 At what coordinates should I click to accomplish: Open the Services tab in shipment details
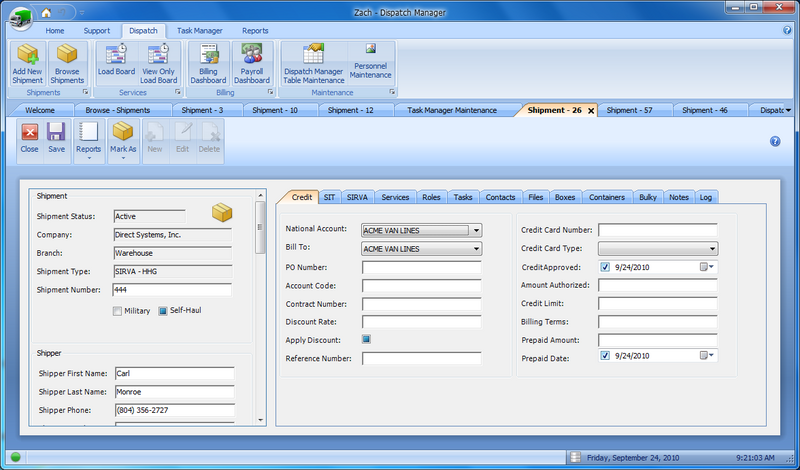pyautogui.click(x=395, y=197)
